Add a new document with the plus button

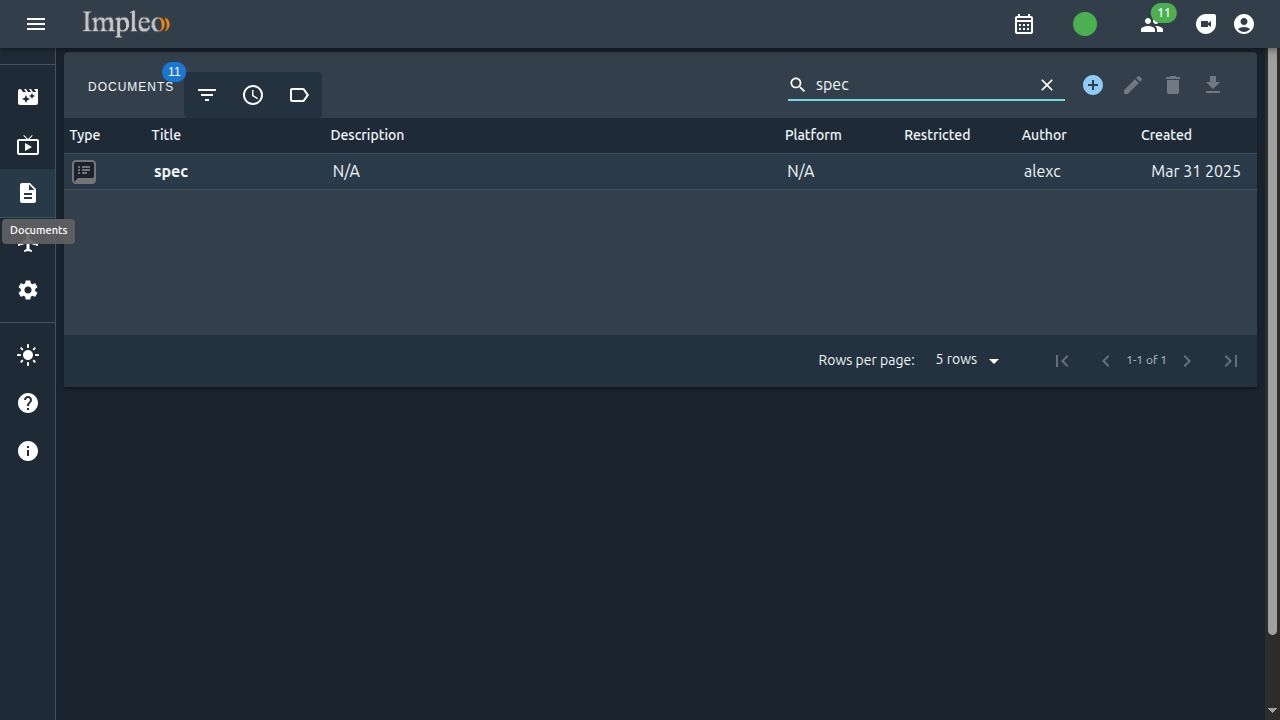[1093, 85]
